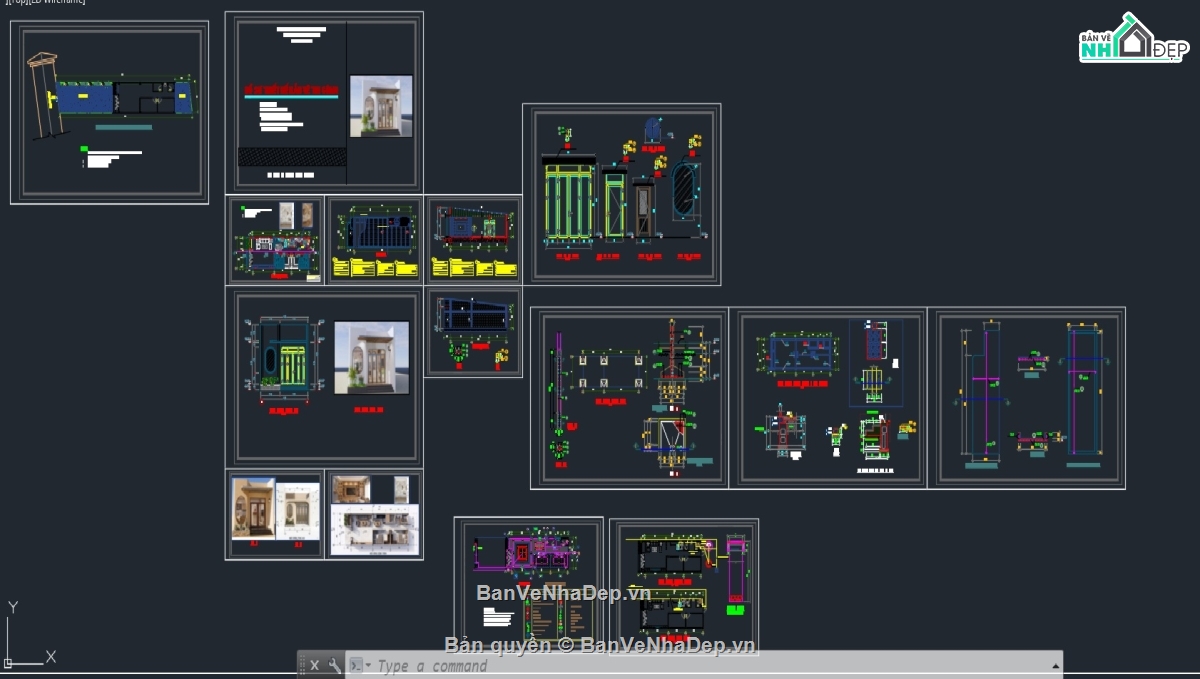Viewport: 1200px width, 679px height.
Task: Select the door and window details sheet
Action: tap(621, 194)
